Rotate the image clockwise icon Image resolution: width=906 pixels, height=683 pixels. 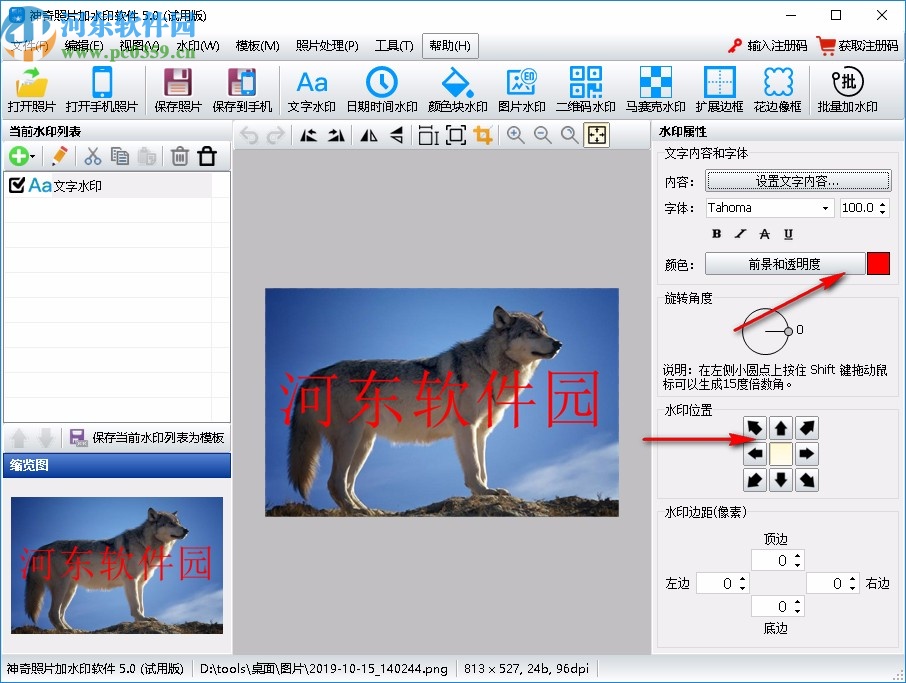(x=336, y=136)
